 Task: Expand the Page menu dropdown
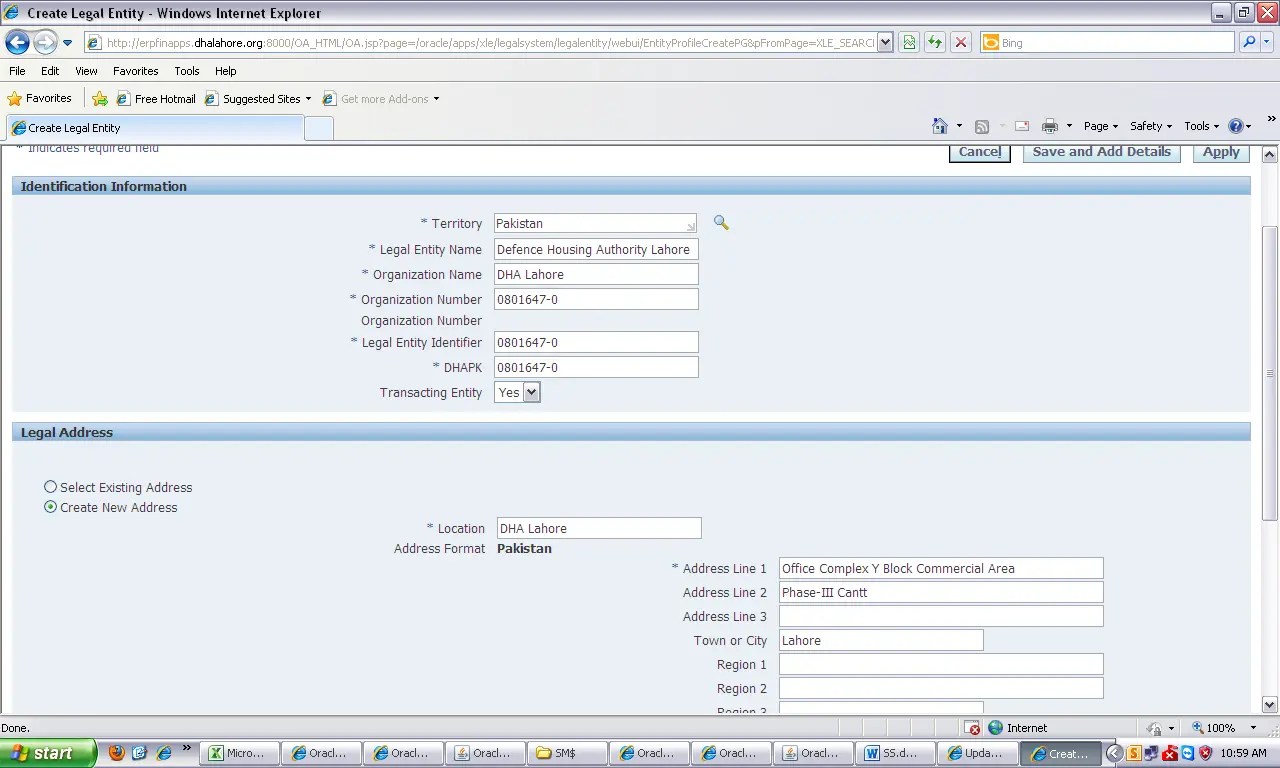click(1099, 126)
